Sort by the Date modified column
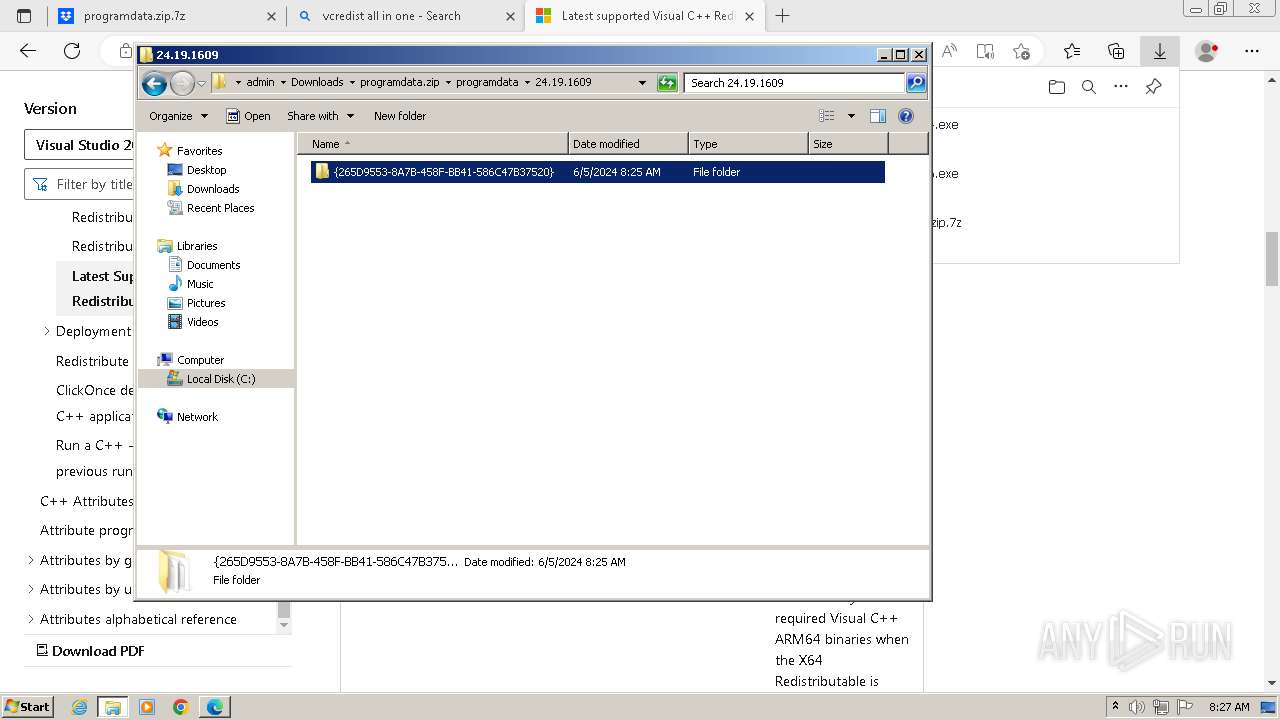The image size is (1280, 720). [x=628, y=144]
